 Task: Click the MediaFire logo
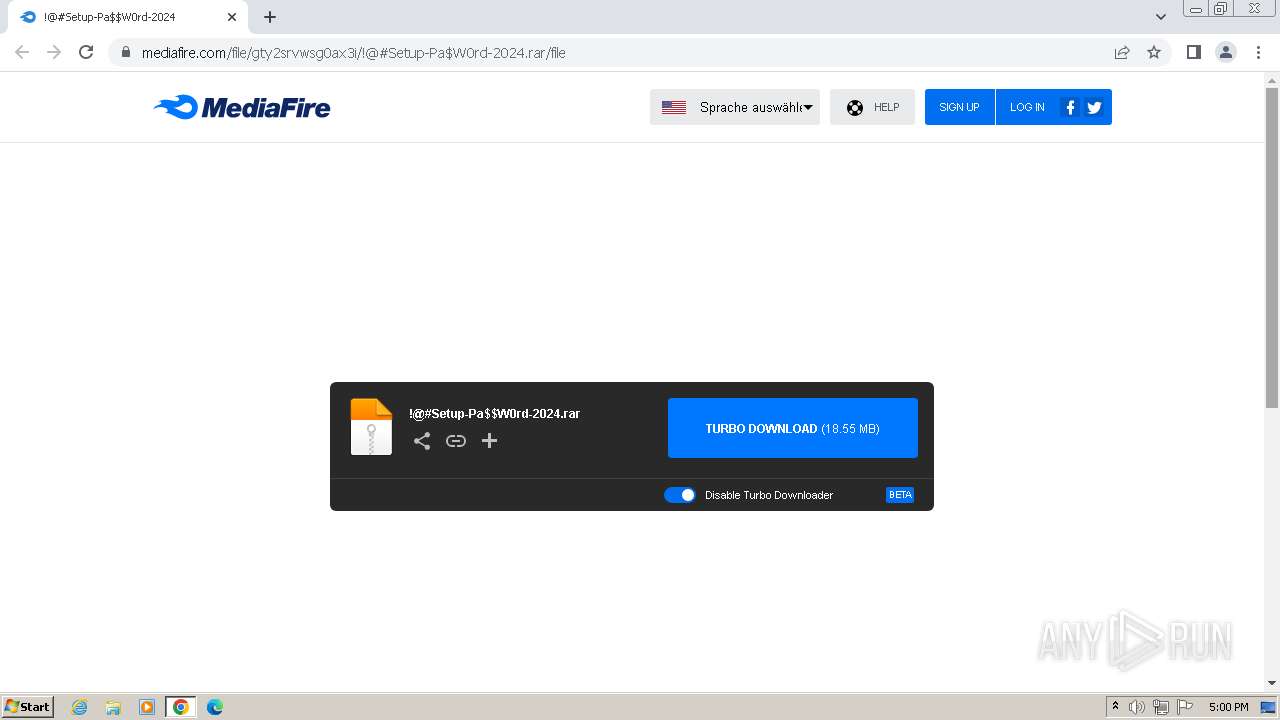242,107
